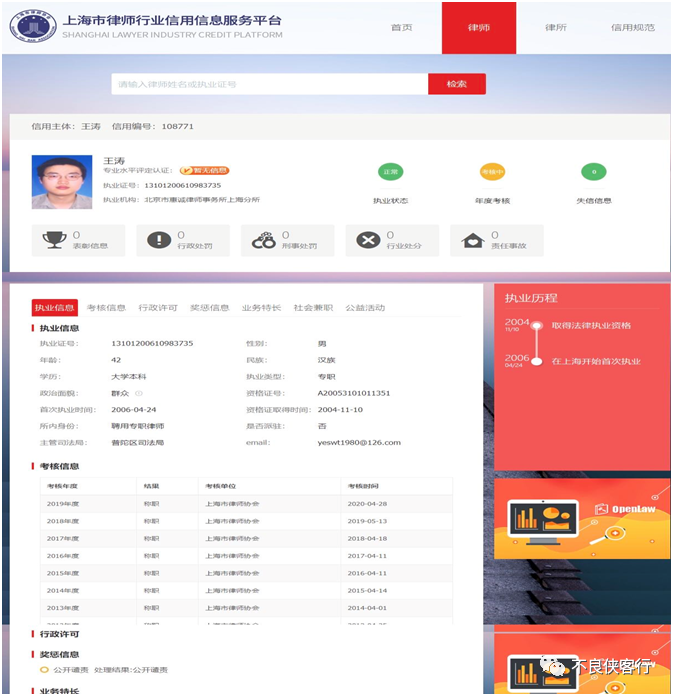
Task: Click the platform logo in the header
Action: (x=33, y=27)
